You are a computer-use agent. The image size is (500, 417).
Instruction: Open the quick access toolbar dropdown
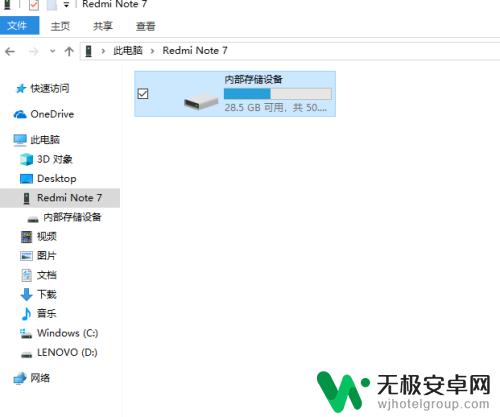[x=67, y=5]
